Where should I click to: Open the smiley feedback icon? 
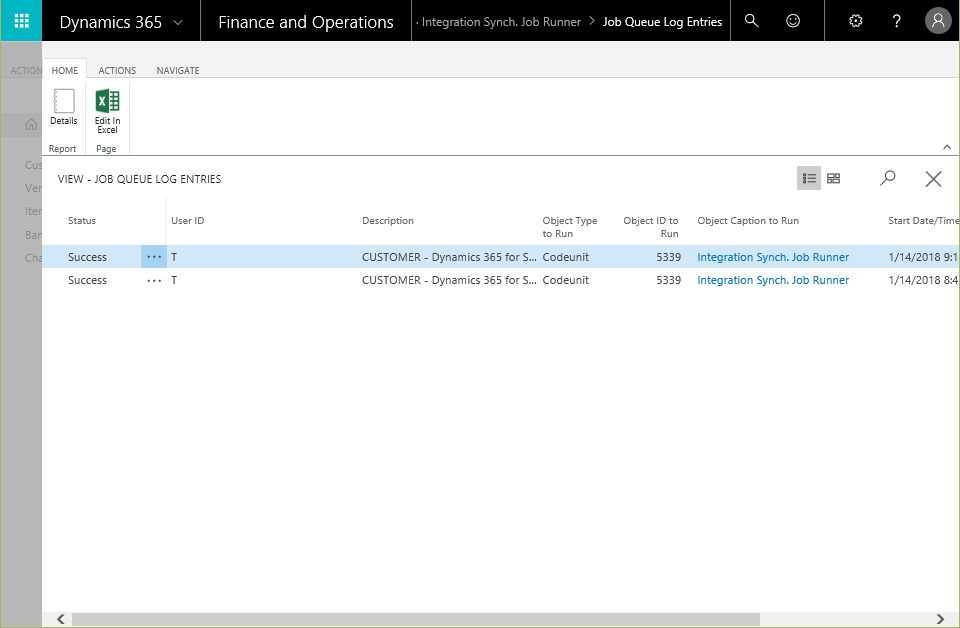coord(793,21)
